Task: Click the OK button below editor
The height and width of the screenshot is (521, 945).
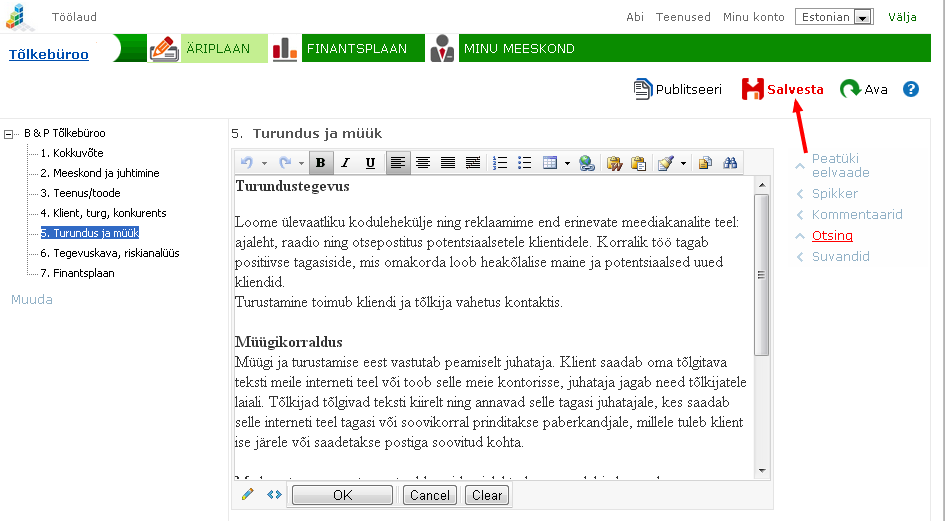Action: 342,495
